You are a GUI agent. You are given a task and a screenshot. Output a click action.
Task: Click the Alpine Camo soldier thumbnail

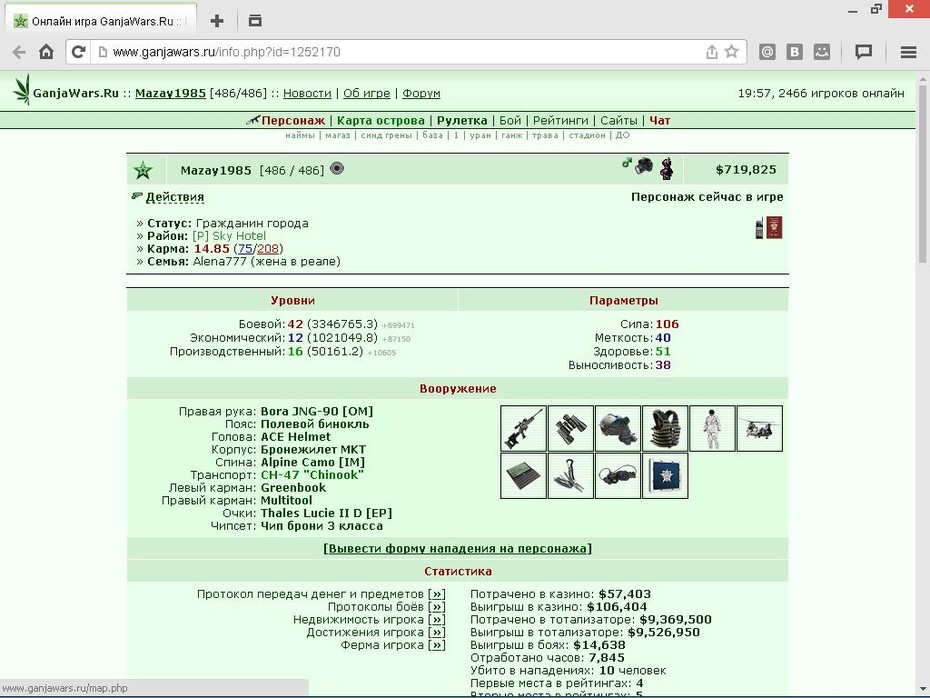point(712,428)
